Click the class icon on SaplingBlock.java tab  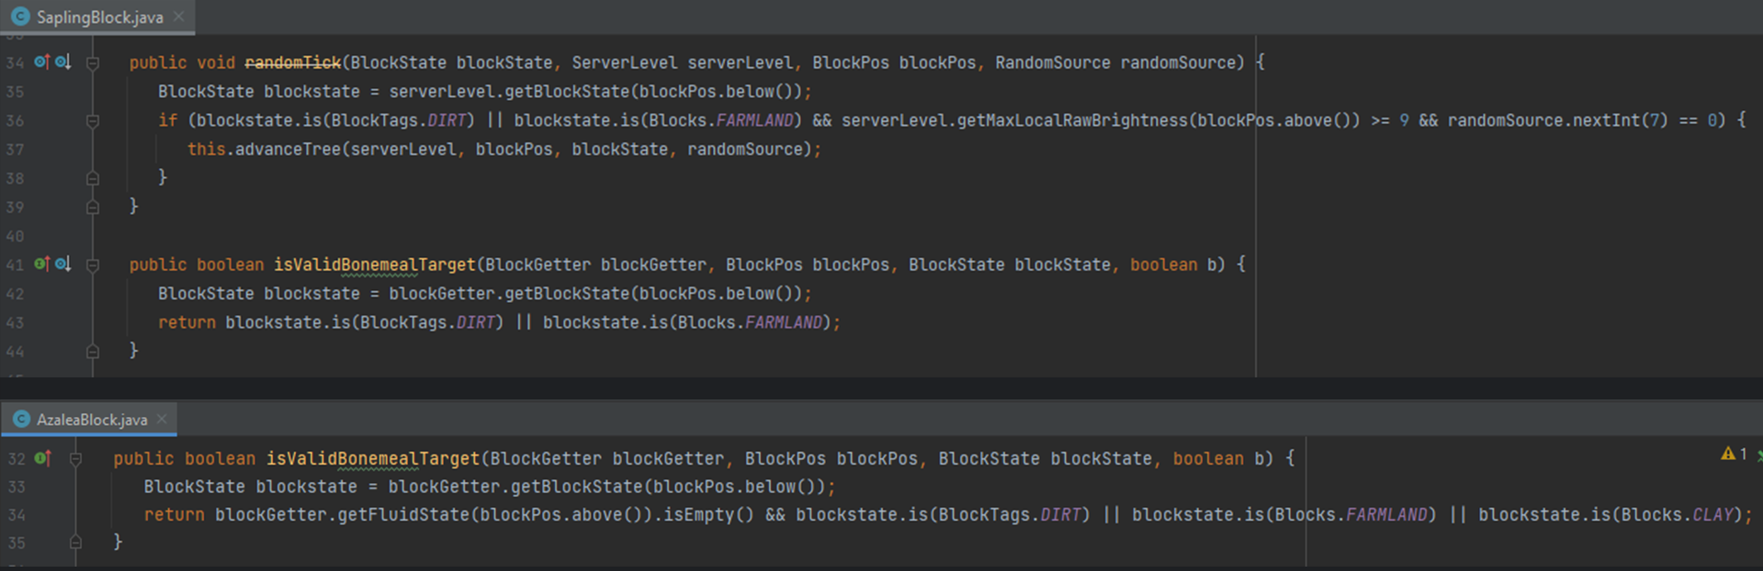pos(20,17)
